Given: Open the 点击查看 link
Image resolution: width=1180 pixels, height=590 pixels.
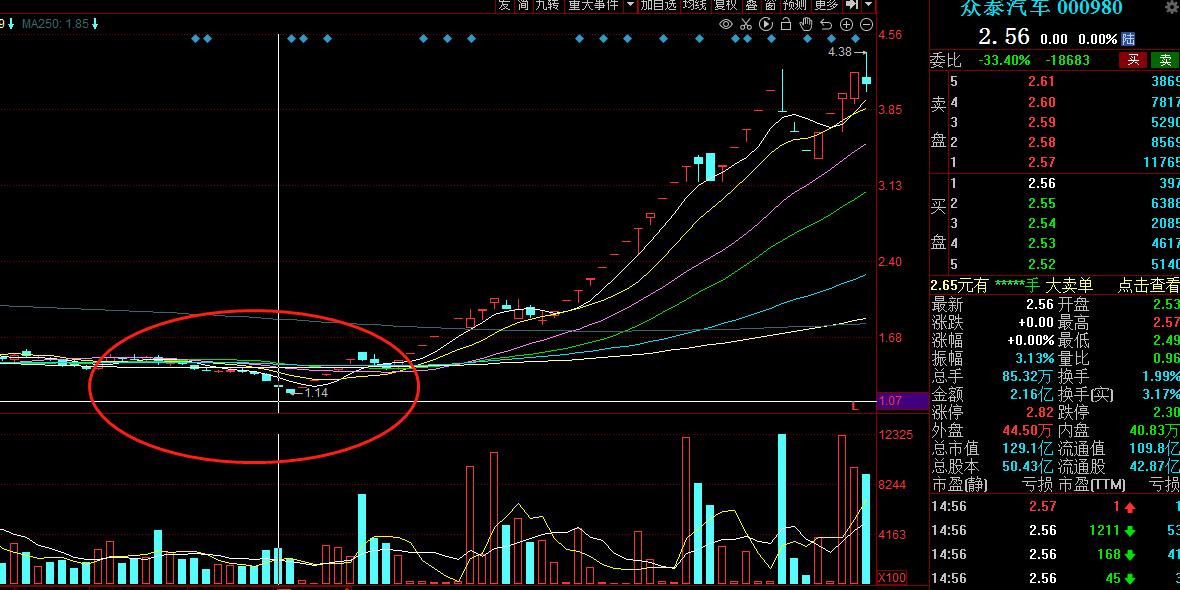Looking at the screenshot, I should (1147, 285).
